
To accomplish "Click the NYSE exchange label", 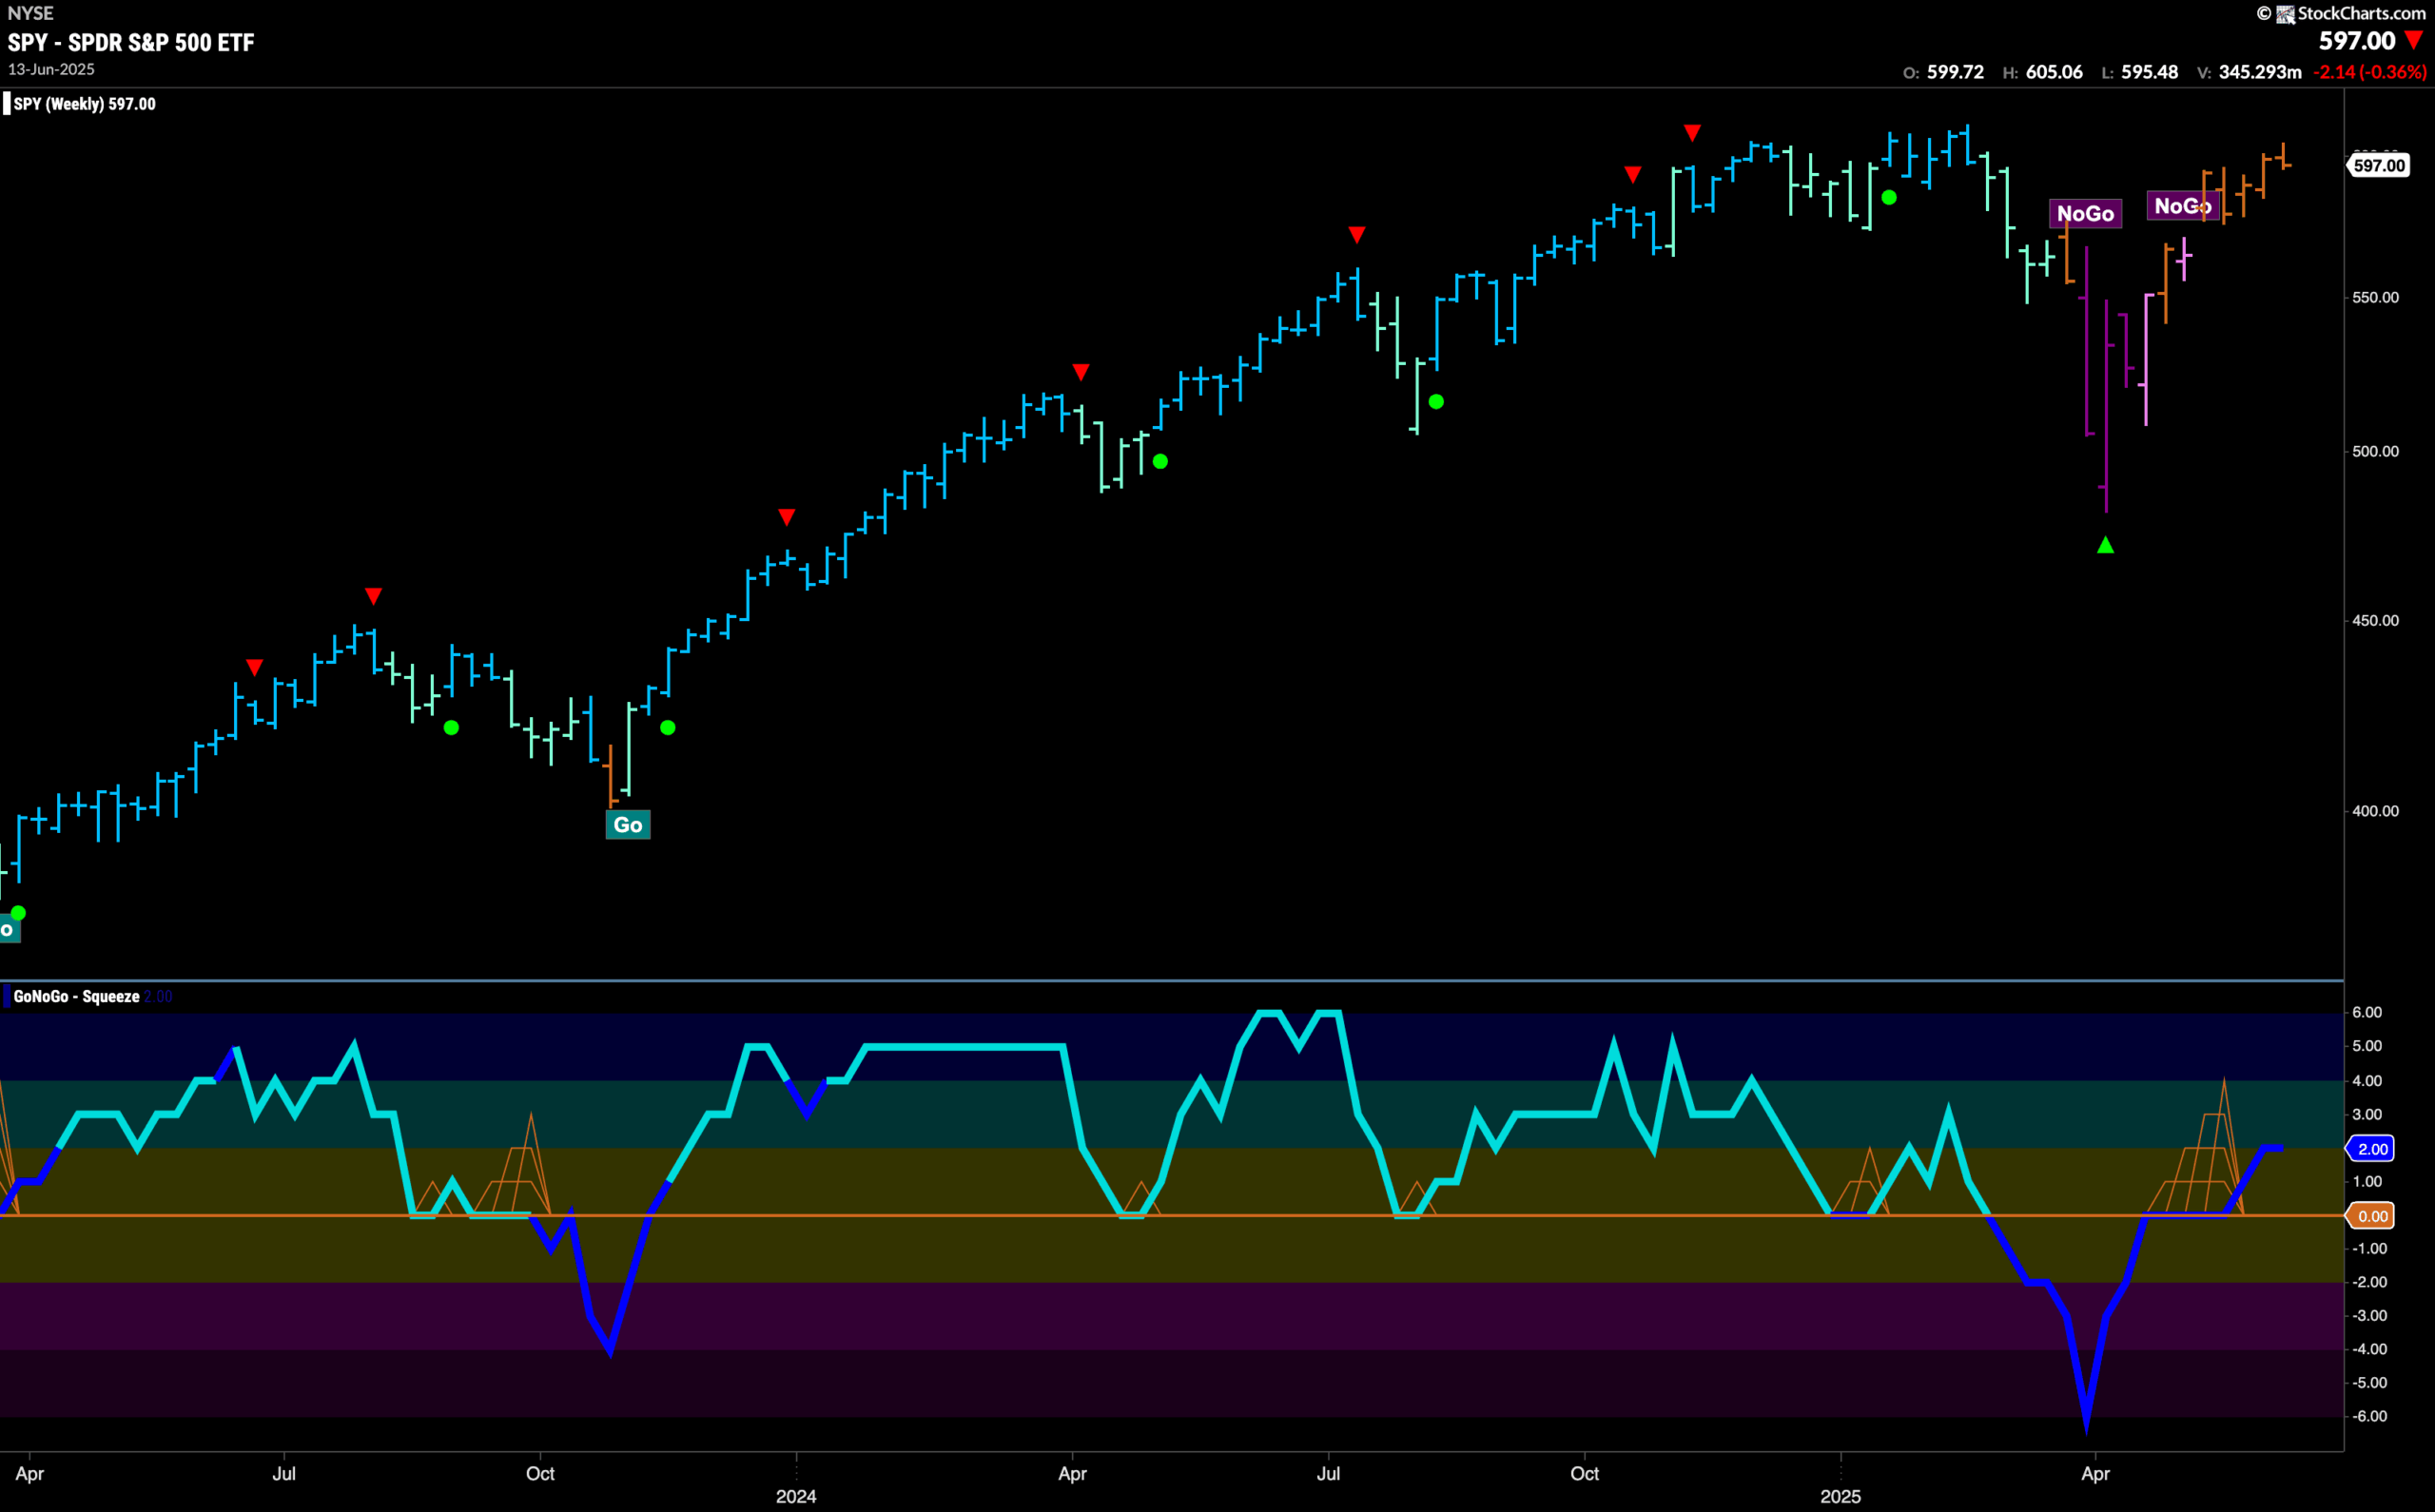I will (30, 13).
